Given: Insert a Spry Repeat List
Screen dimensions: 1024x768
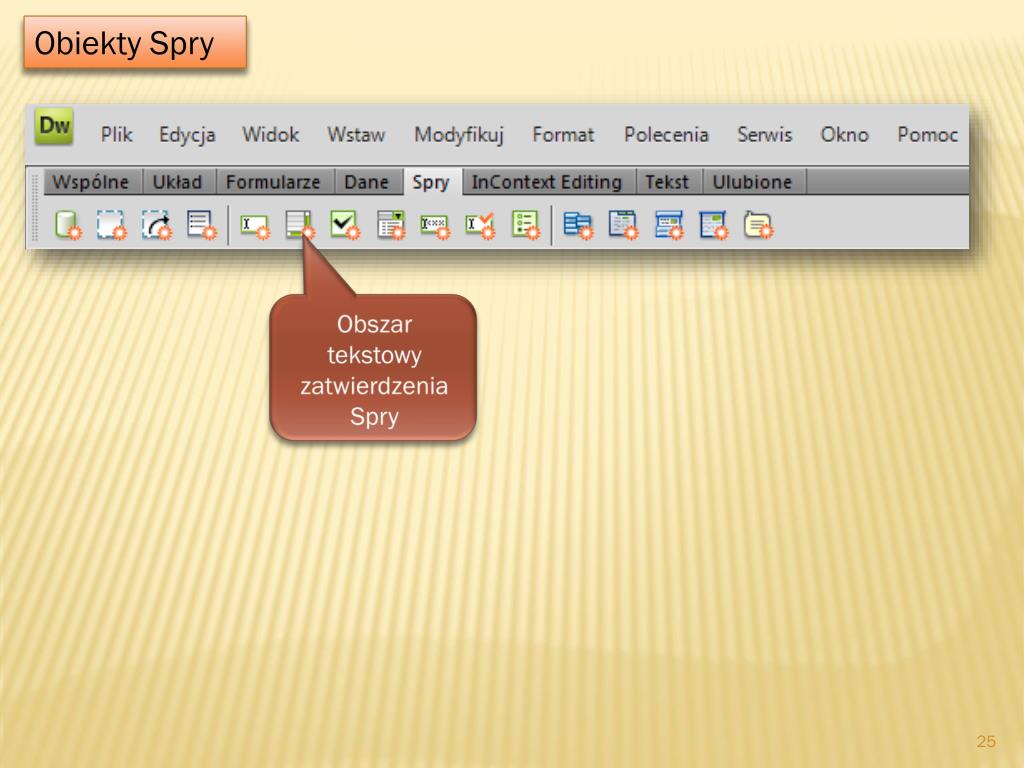Looking at the screenshot, I should (x=201, y=225).
